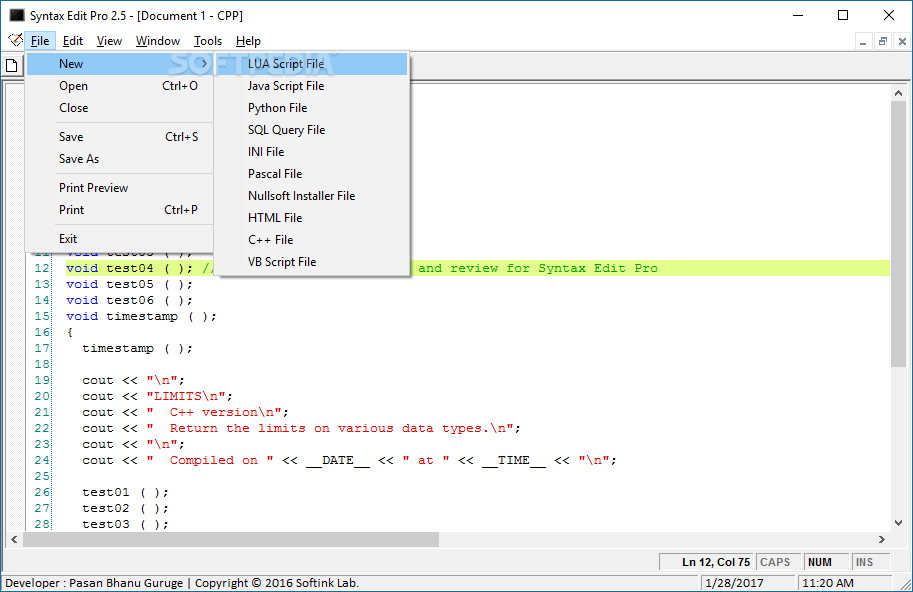Create a new VB Script File
The width and height of the screenshot is (913, 592).
[x=312, y=262]
